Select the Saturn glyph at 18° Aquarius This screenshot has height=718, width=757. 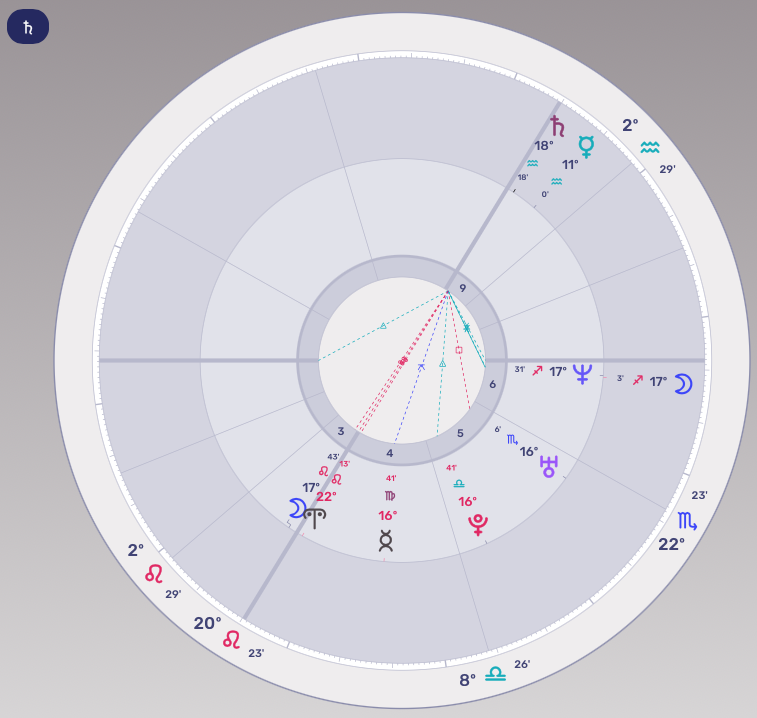(x=557, y=126)
